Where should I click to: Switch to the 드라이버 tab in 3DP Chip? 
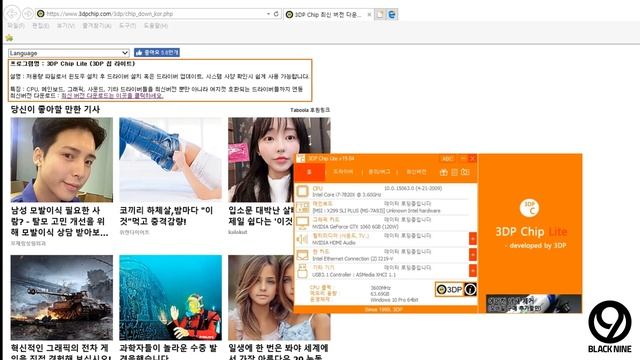point(343,172)
